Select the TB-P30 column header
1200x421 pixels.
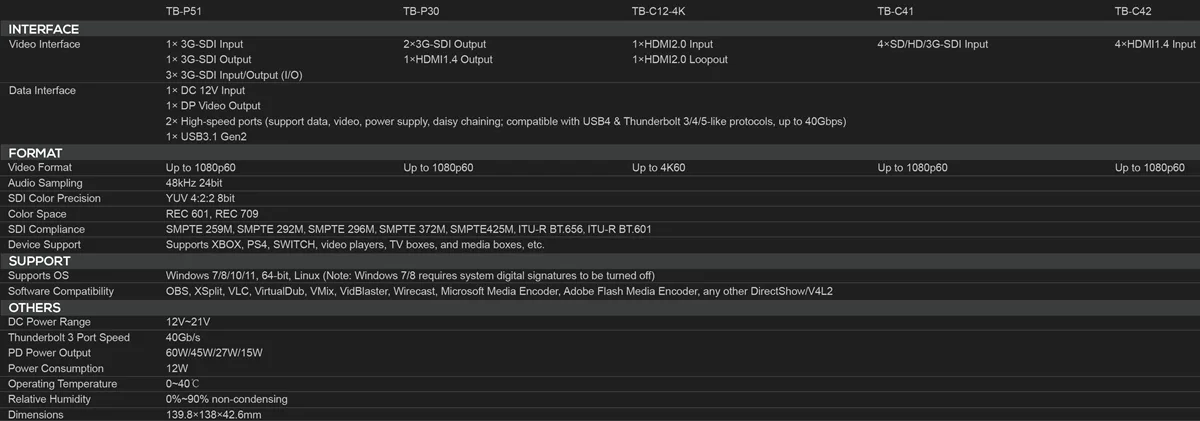pyautogui.click(x=423, y=11)
